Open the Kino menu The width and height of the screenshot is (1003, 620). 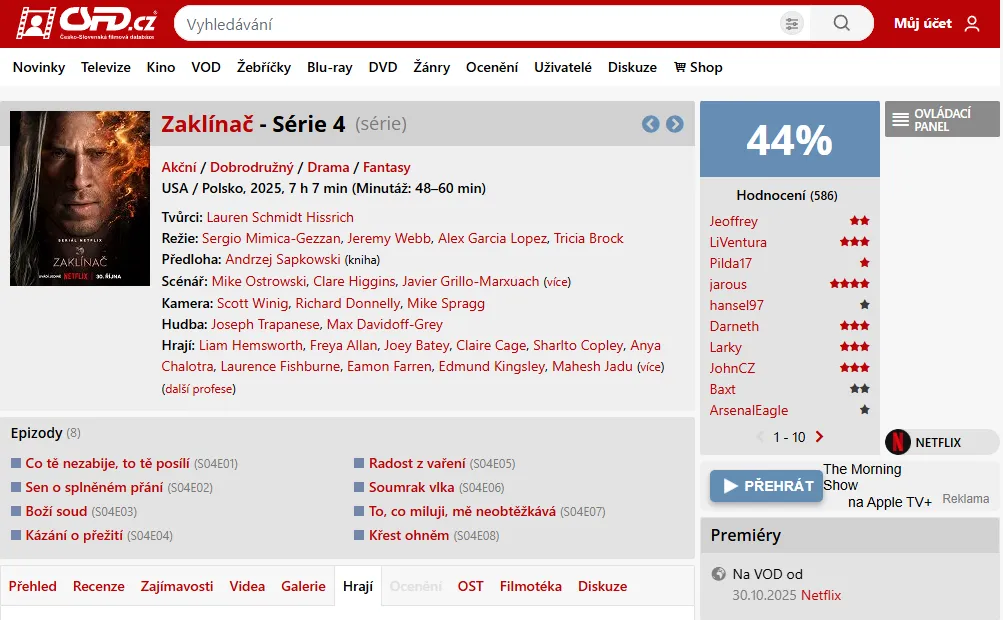pyautogui.click(x=161, y=67)
